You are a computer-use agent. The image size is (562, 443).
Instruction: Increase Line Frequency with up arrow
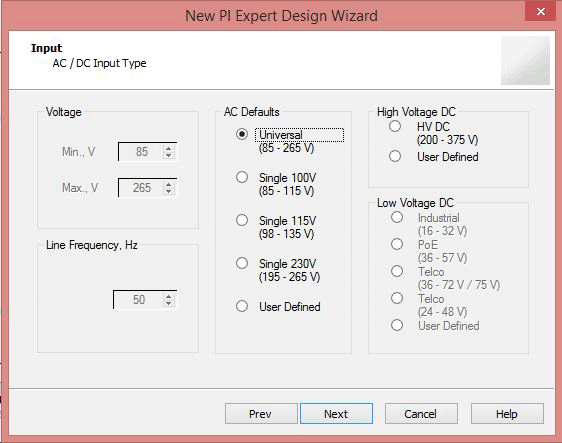(x=169, y=296)
